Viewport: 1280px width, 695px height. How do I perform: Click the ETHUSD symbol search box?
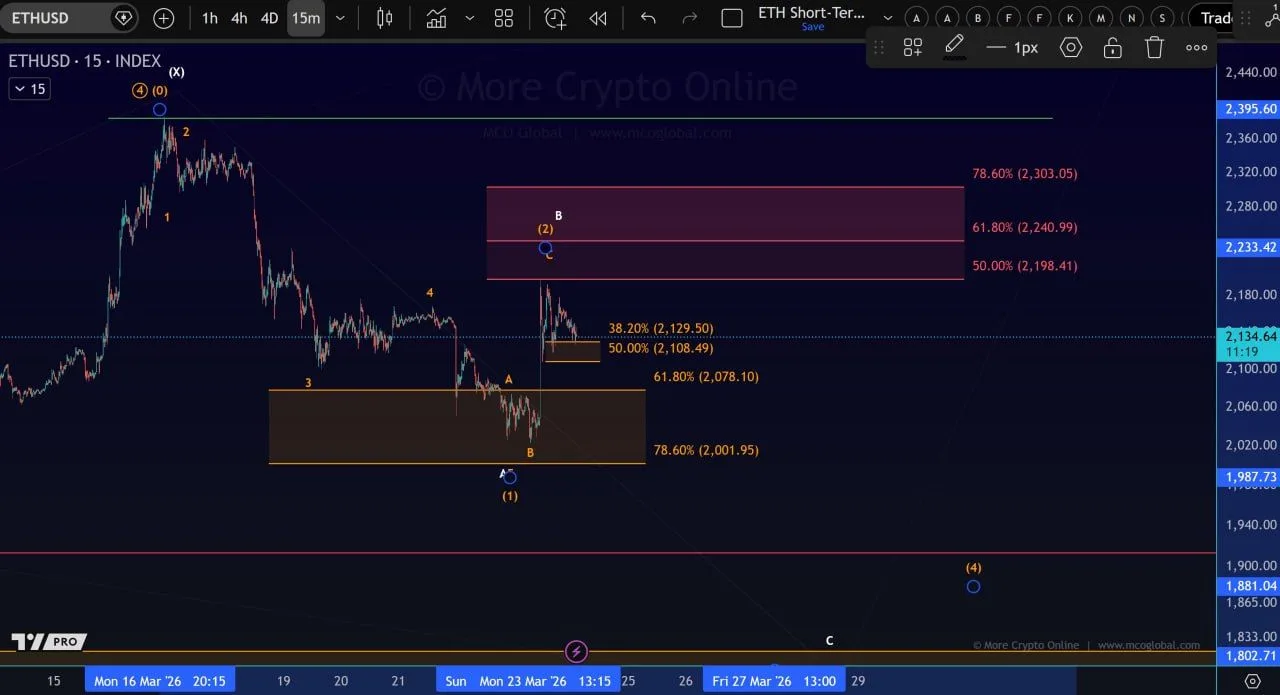pyautogui.click(x=50, y=18)
